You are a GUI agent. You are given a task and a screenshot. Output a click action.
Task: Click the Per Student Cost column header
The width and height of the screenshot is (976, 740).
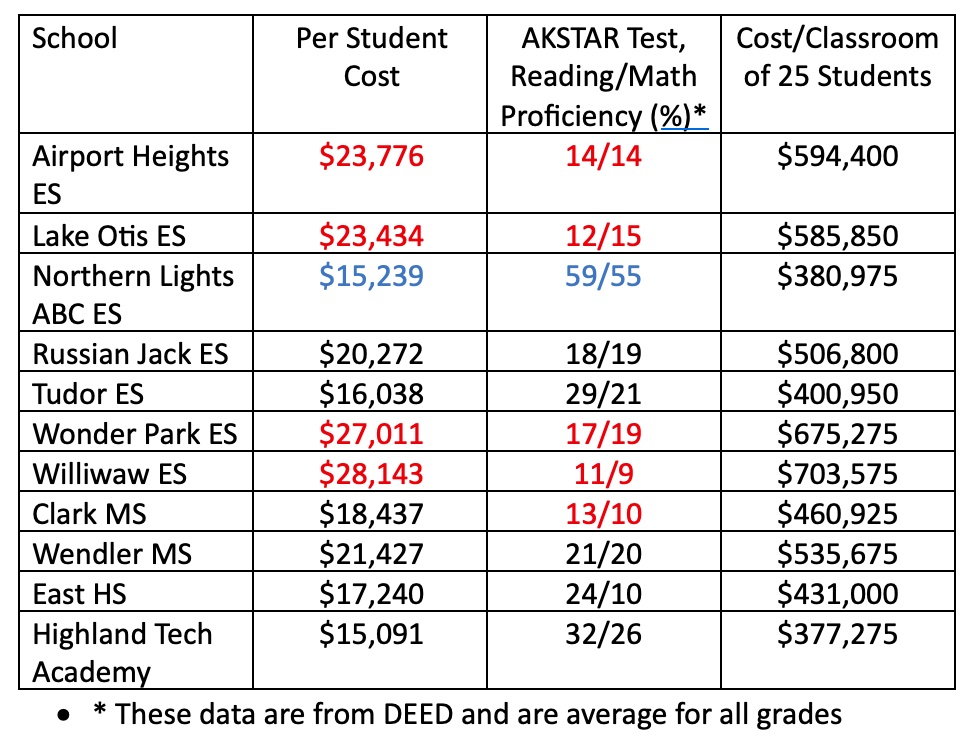click(x=371, y=57)
